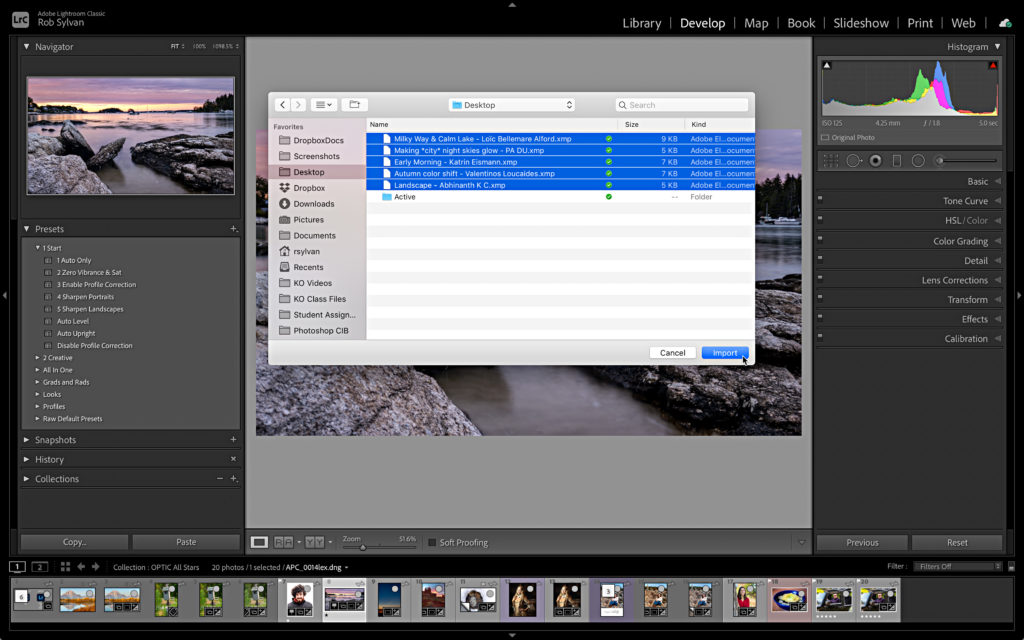The height and width of the screenshot is (640, 1024).
Task: Click the Import button
Action: pyautogui.click(x=724, y=352)
